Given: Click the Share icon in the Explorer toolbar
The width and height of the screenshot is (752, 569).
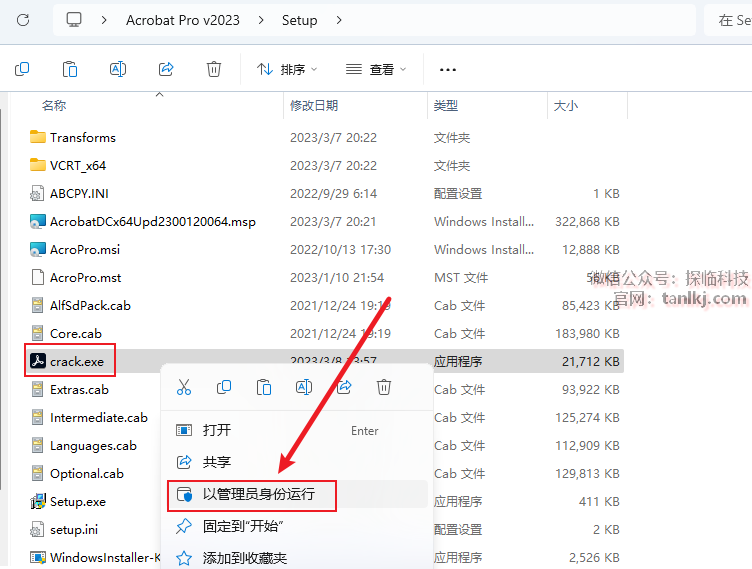Looking at the screenshot, I should click(166, 69).
